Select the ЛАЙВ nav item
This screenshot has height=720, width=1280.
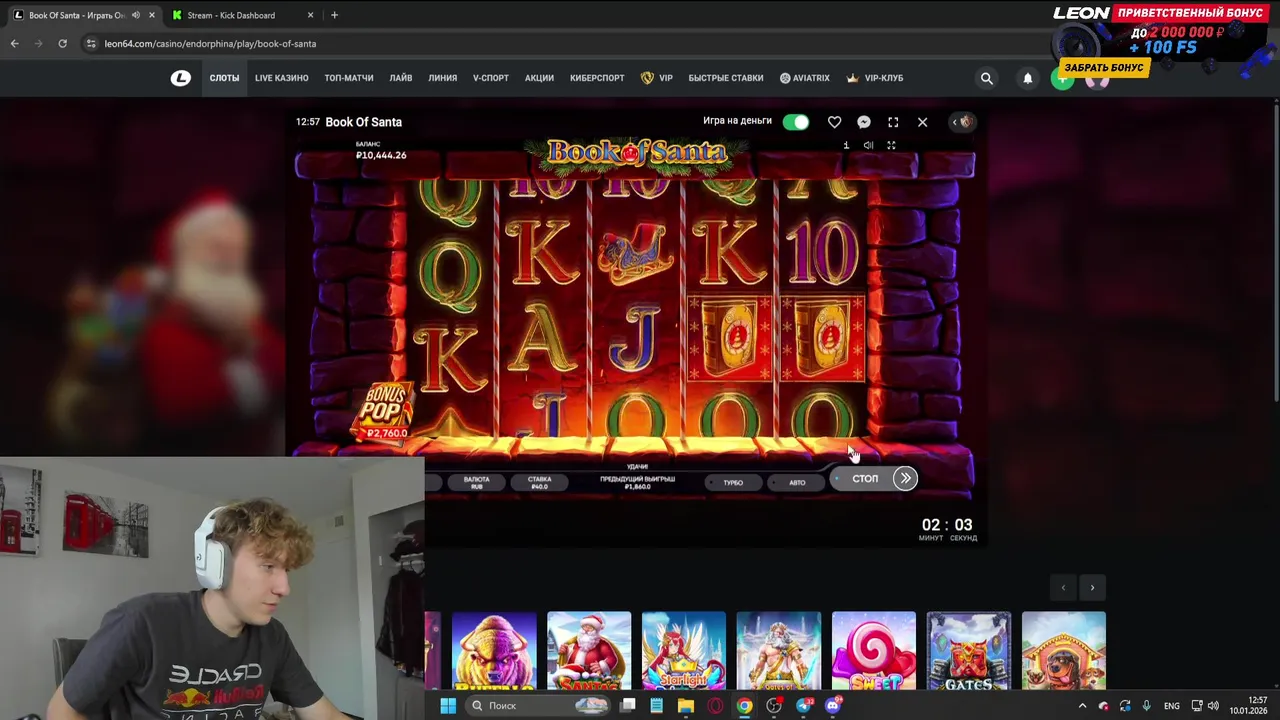point(401,78)
